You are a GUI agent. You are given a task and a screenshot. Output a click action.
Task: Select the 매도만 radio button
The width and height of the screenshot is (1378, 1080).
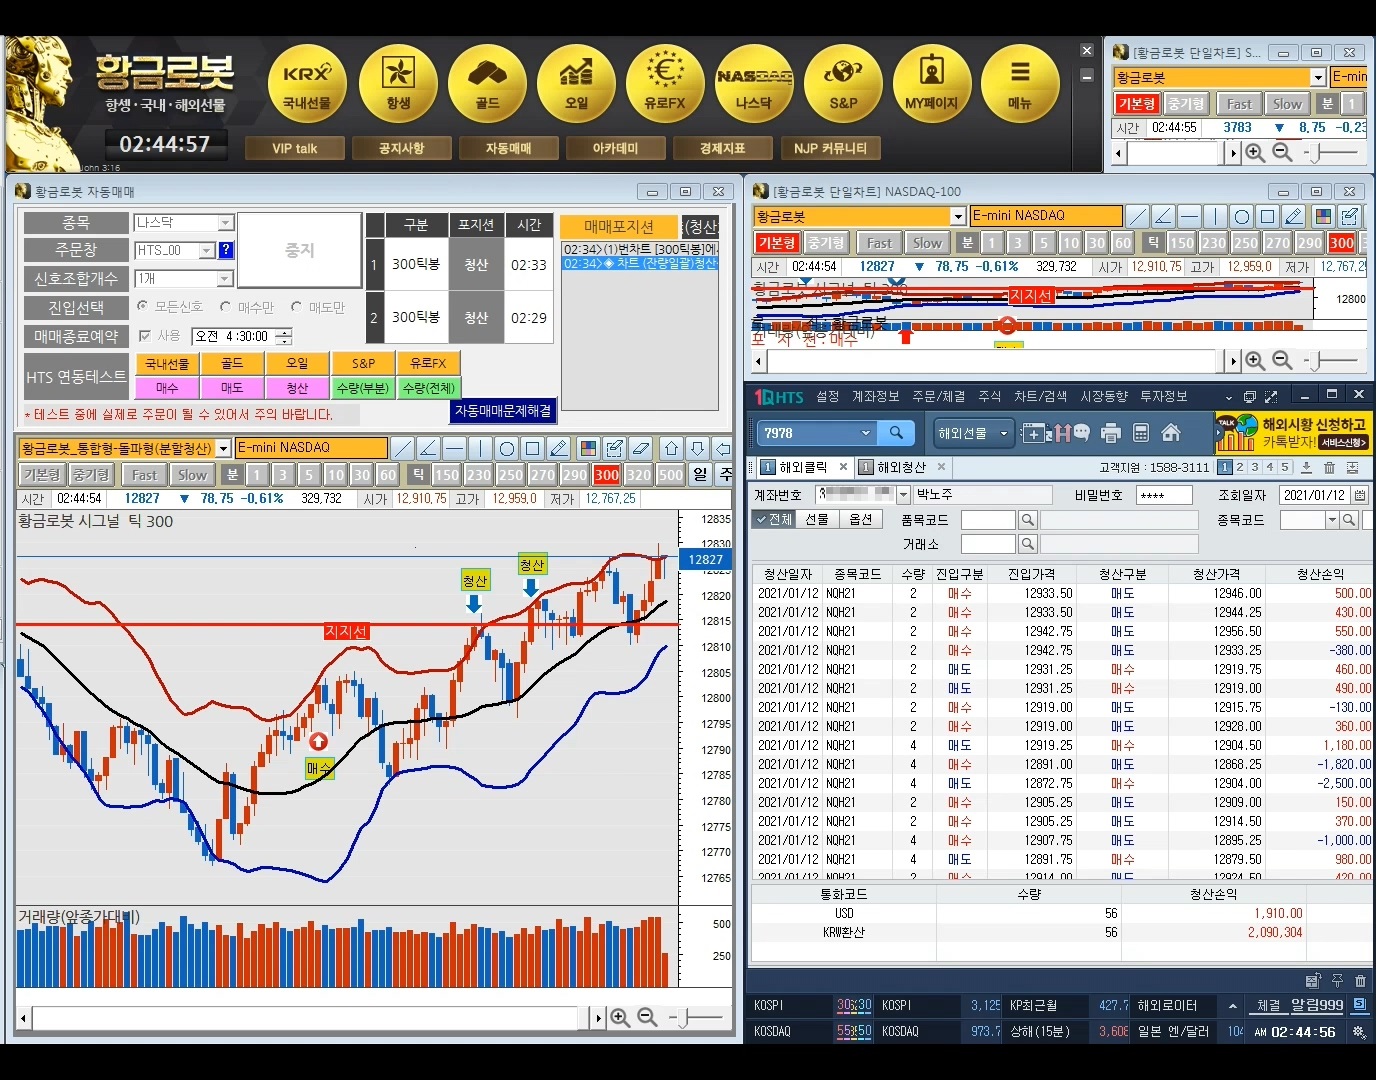click(296, 306)
